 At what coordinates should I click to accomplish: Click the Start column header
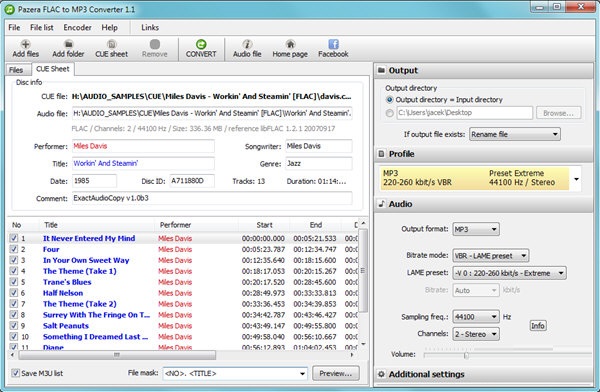(x=264, y=225)
